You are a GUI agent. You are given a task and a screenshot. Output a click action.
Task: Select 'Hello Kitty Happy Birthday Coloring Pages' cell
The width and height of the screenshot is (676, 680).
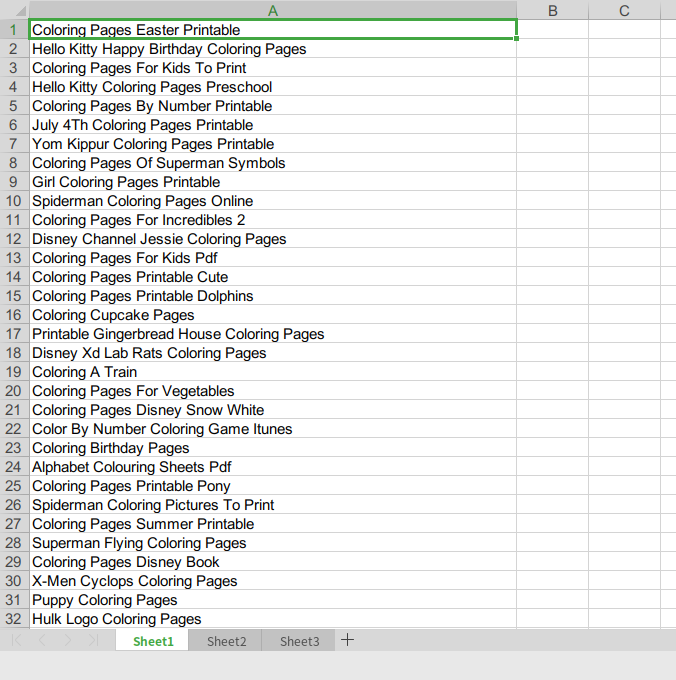pyautogui.click(x=273, y=49)
